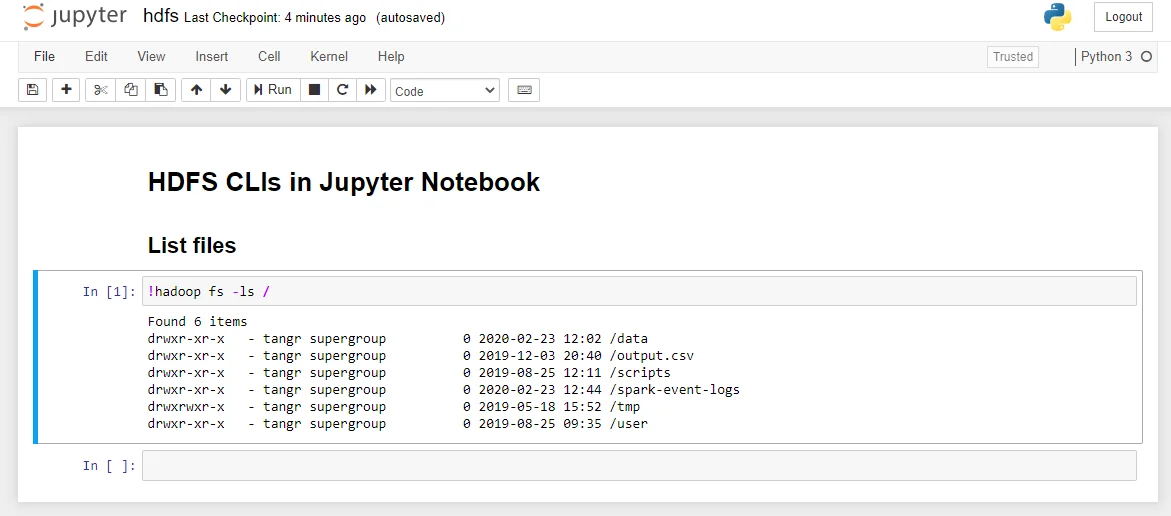Viewport: 1171px width, 516px height.
Task: Move selected cell up arrow
Action: click(x=196, y=90)
